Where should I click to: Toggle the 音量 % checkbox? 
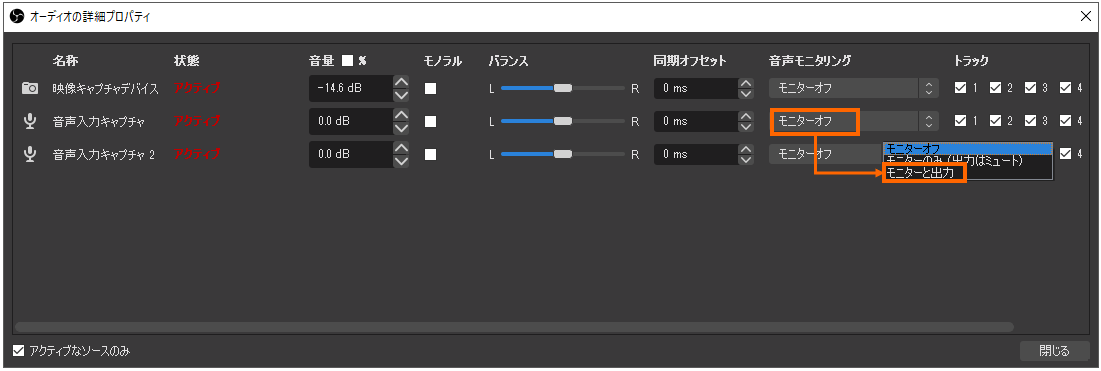347,60
